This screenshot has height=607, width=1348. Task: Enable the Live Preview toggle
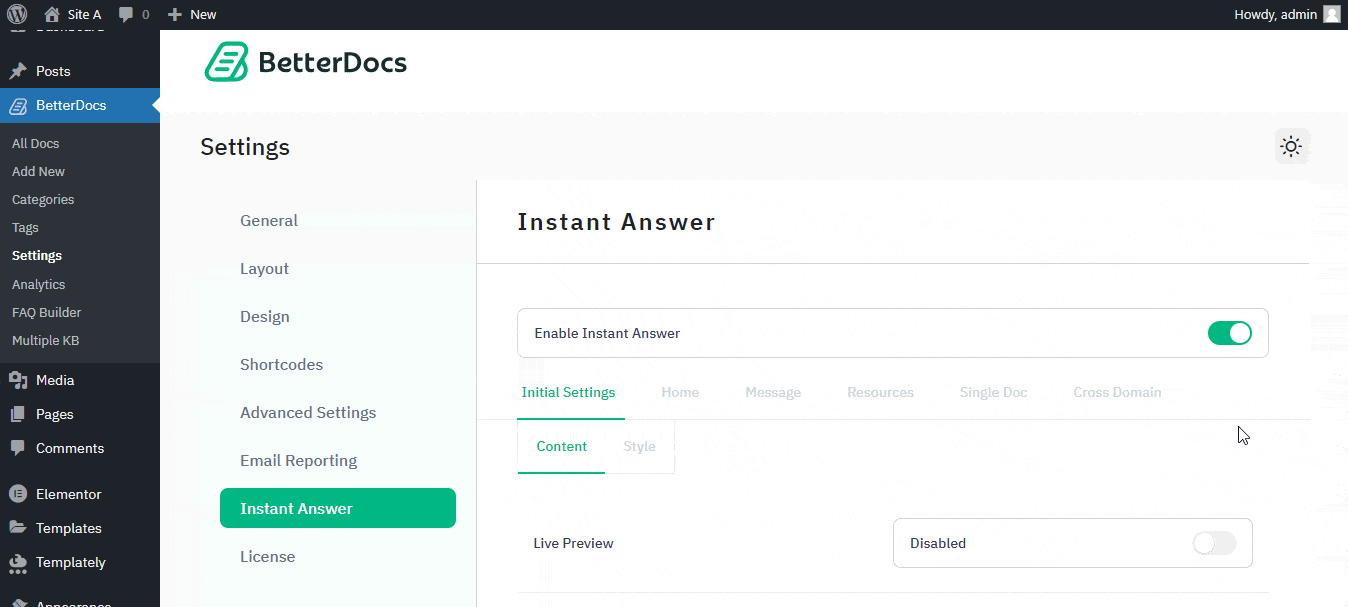(1213, 543)
